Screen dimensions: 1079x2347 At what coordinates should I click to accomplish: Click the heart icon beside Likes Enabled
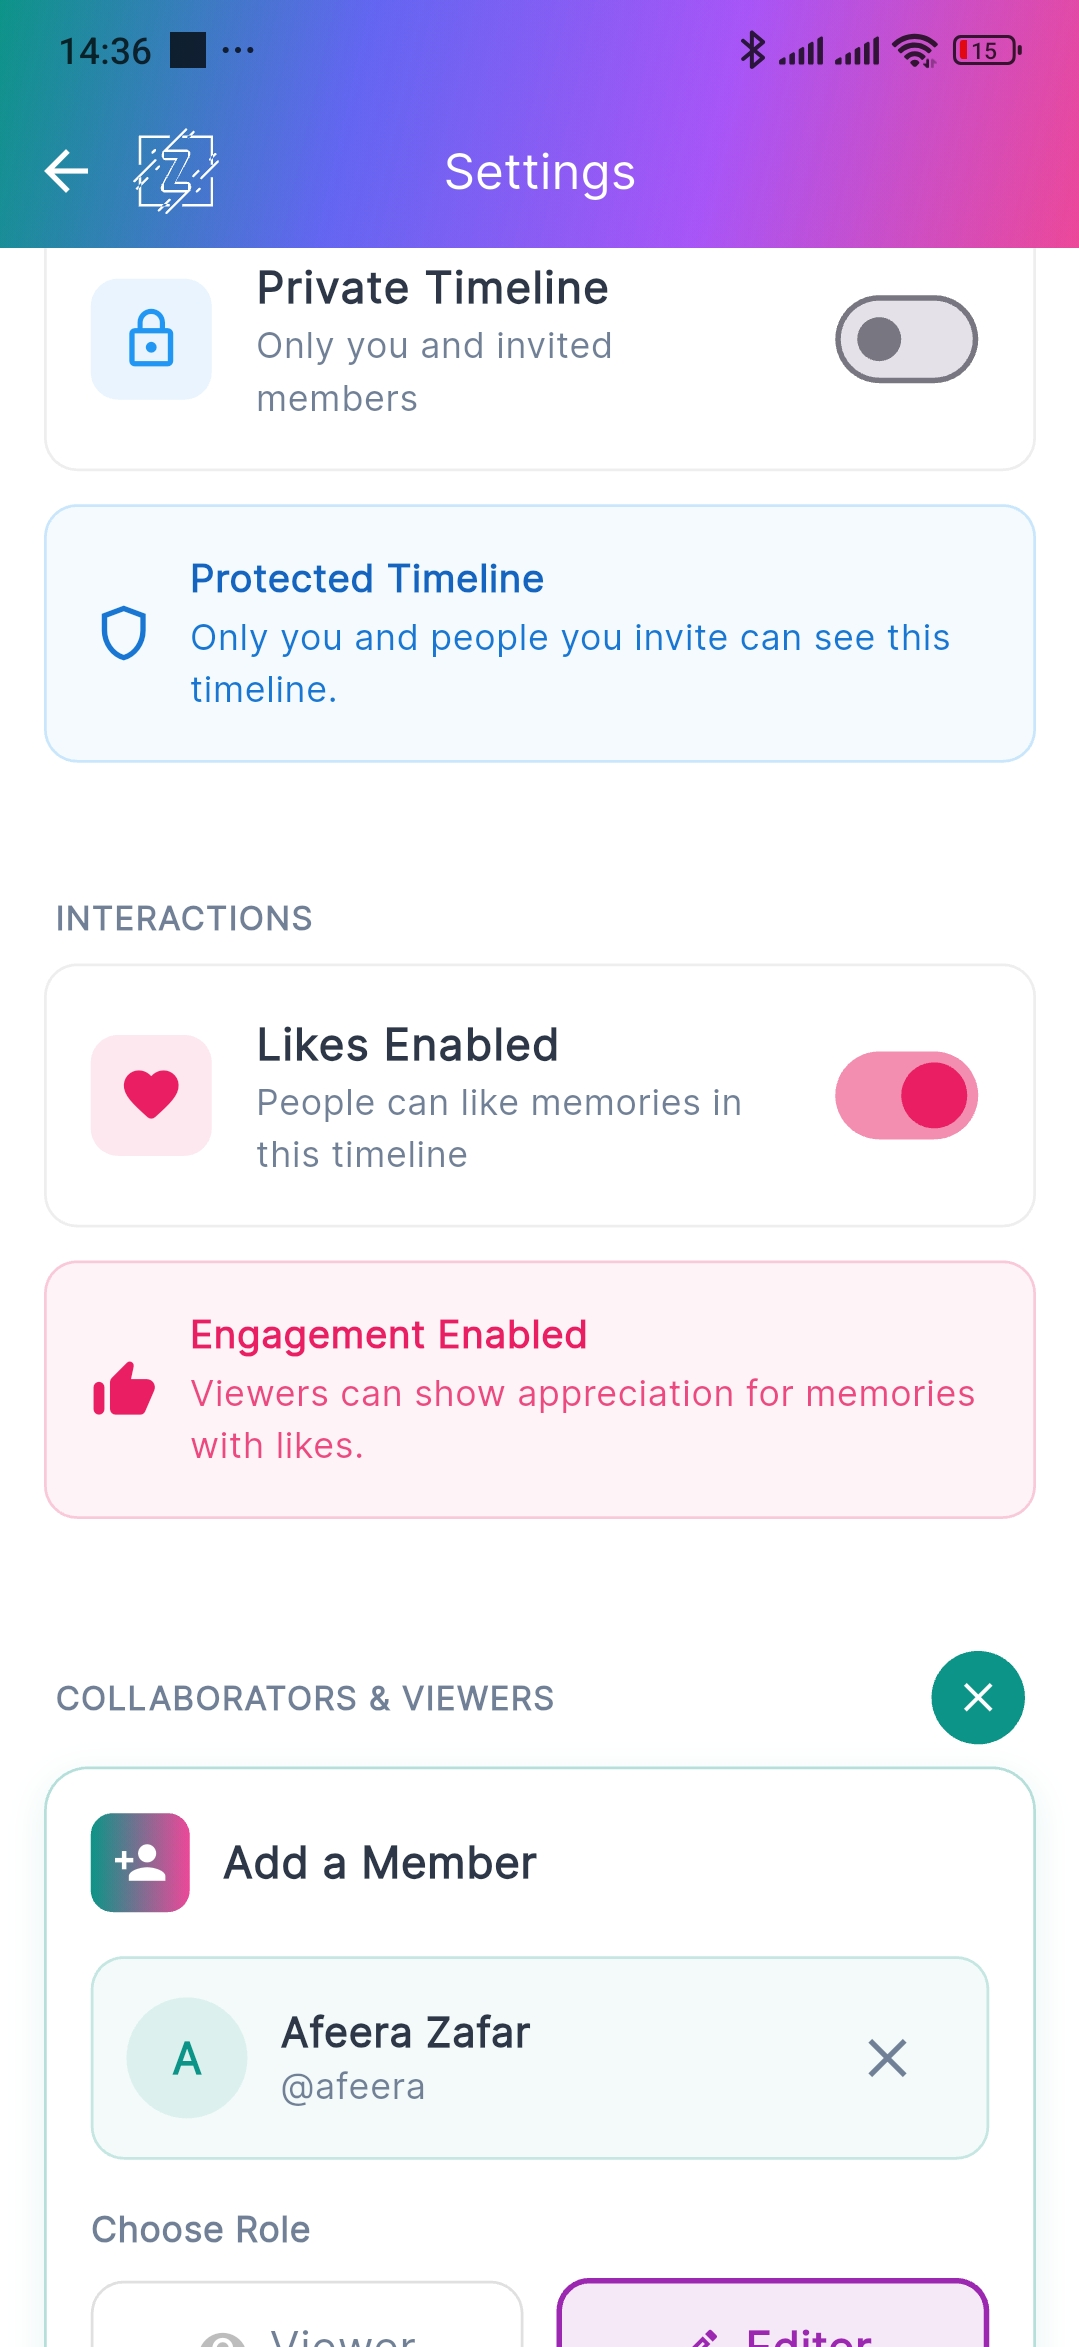pyautogui.click(x=151, y=1094)
